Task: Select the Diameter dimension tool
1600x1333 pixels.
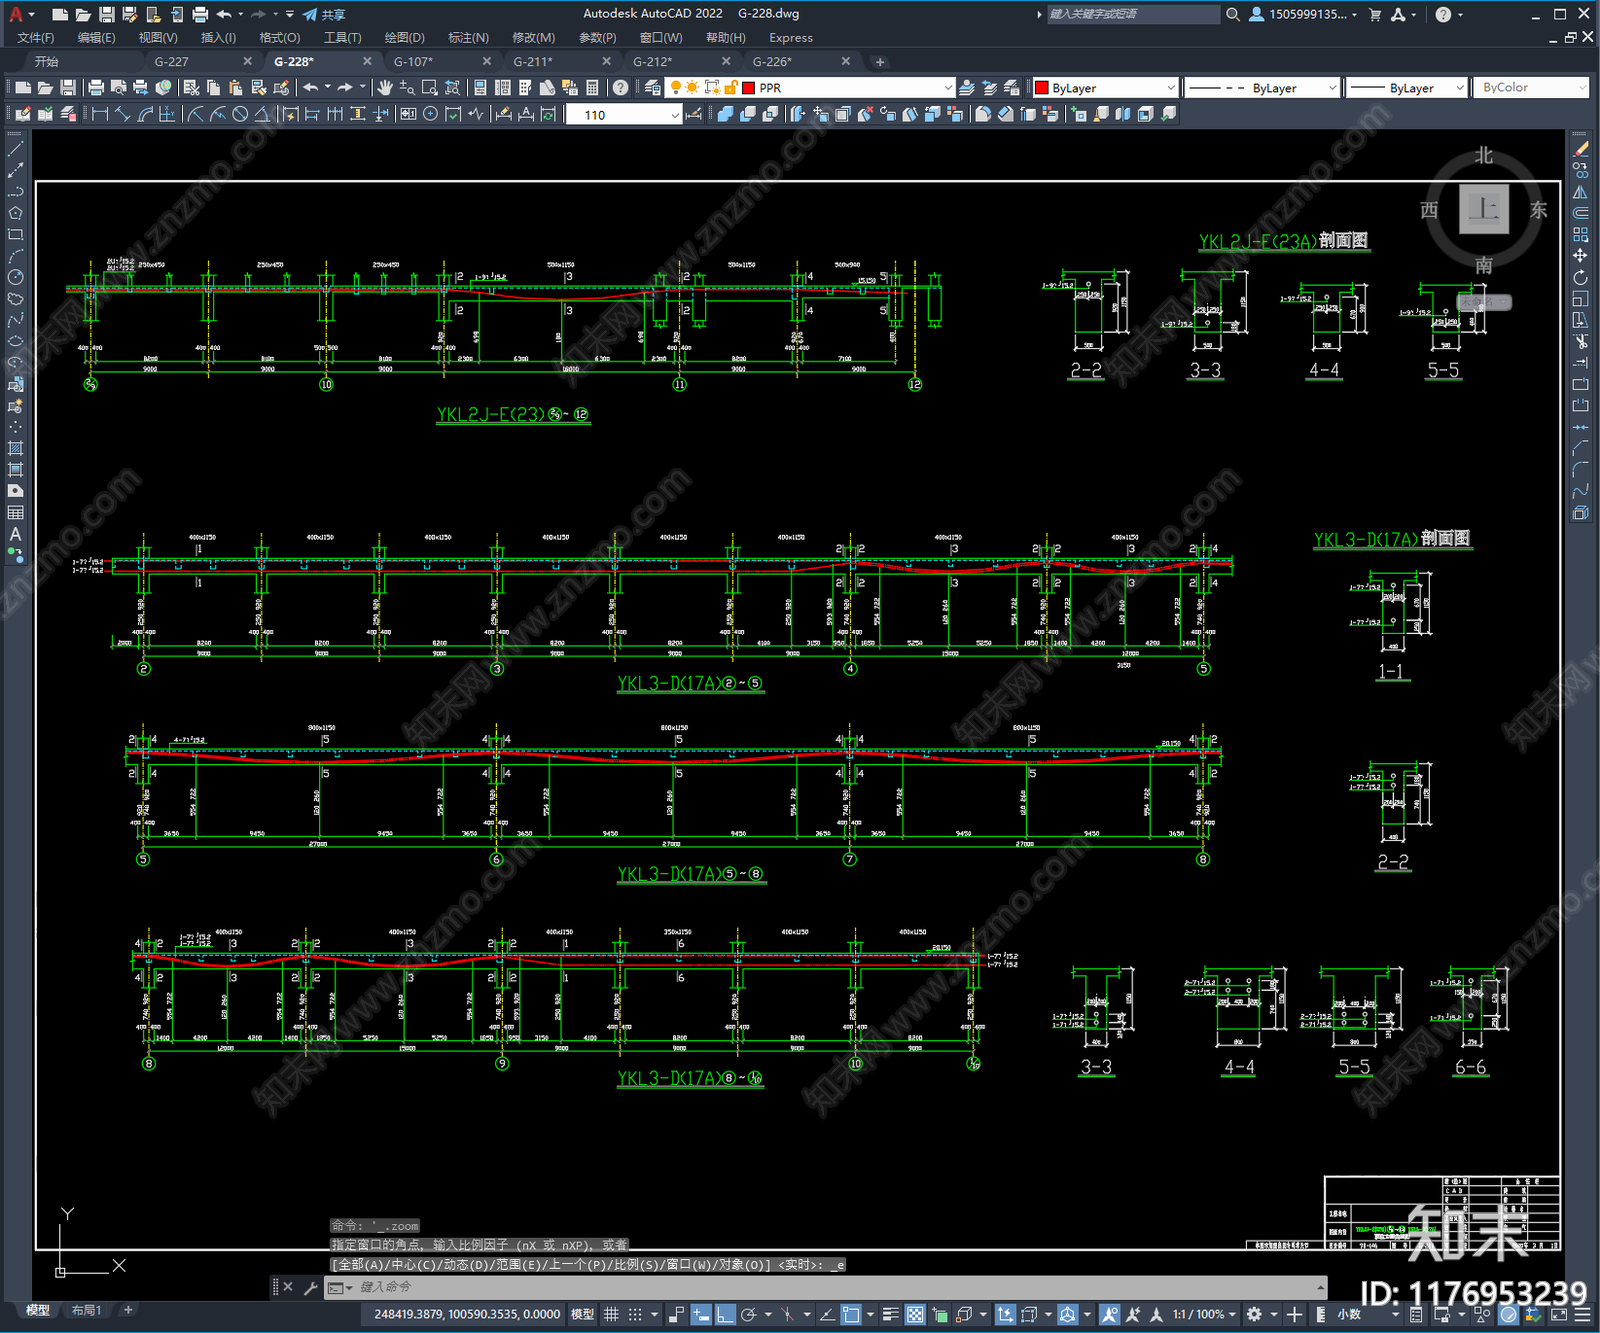Action: pos(240,114)
